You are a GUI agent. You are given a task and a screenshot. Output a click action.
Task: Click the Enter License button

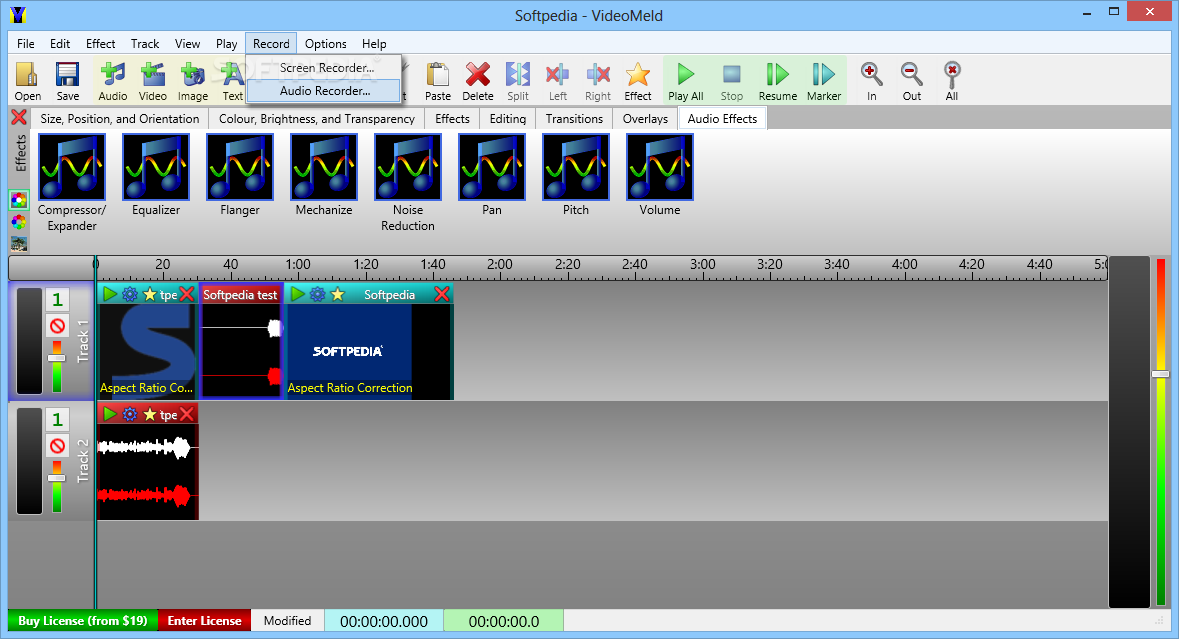(x=204, y=621)
